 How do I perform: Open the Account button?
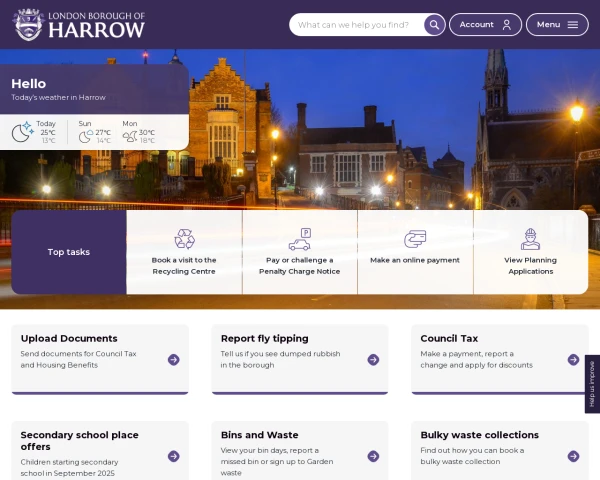(x=485, y=25)
